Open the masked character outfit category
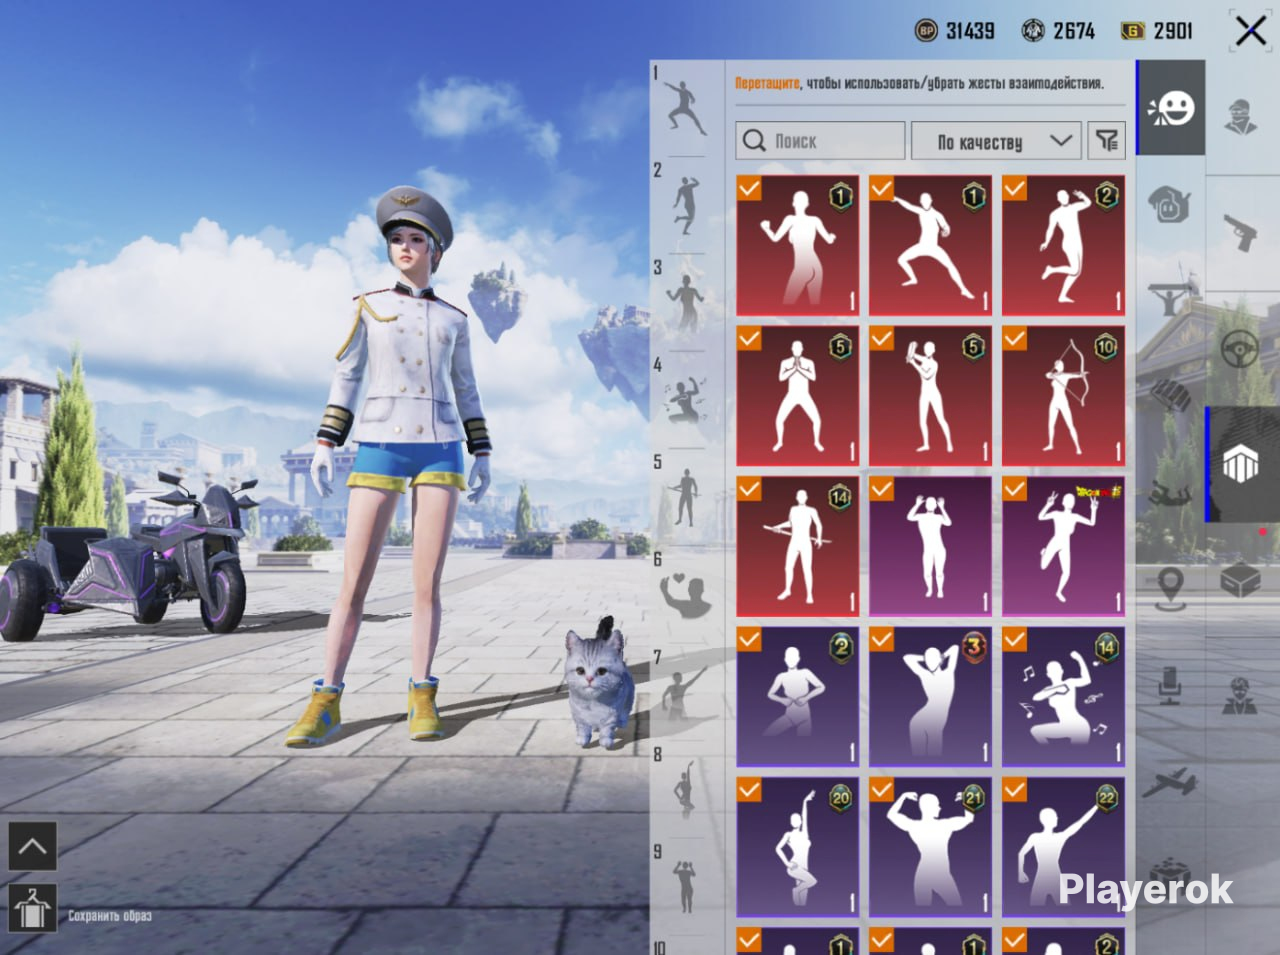The image size is (1280, 955). [1241, 115]
